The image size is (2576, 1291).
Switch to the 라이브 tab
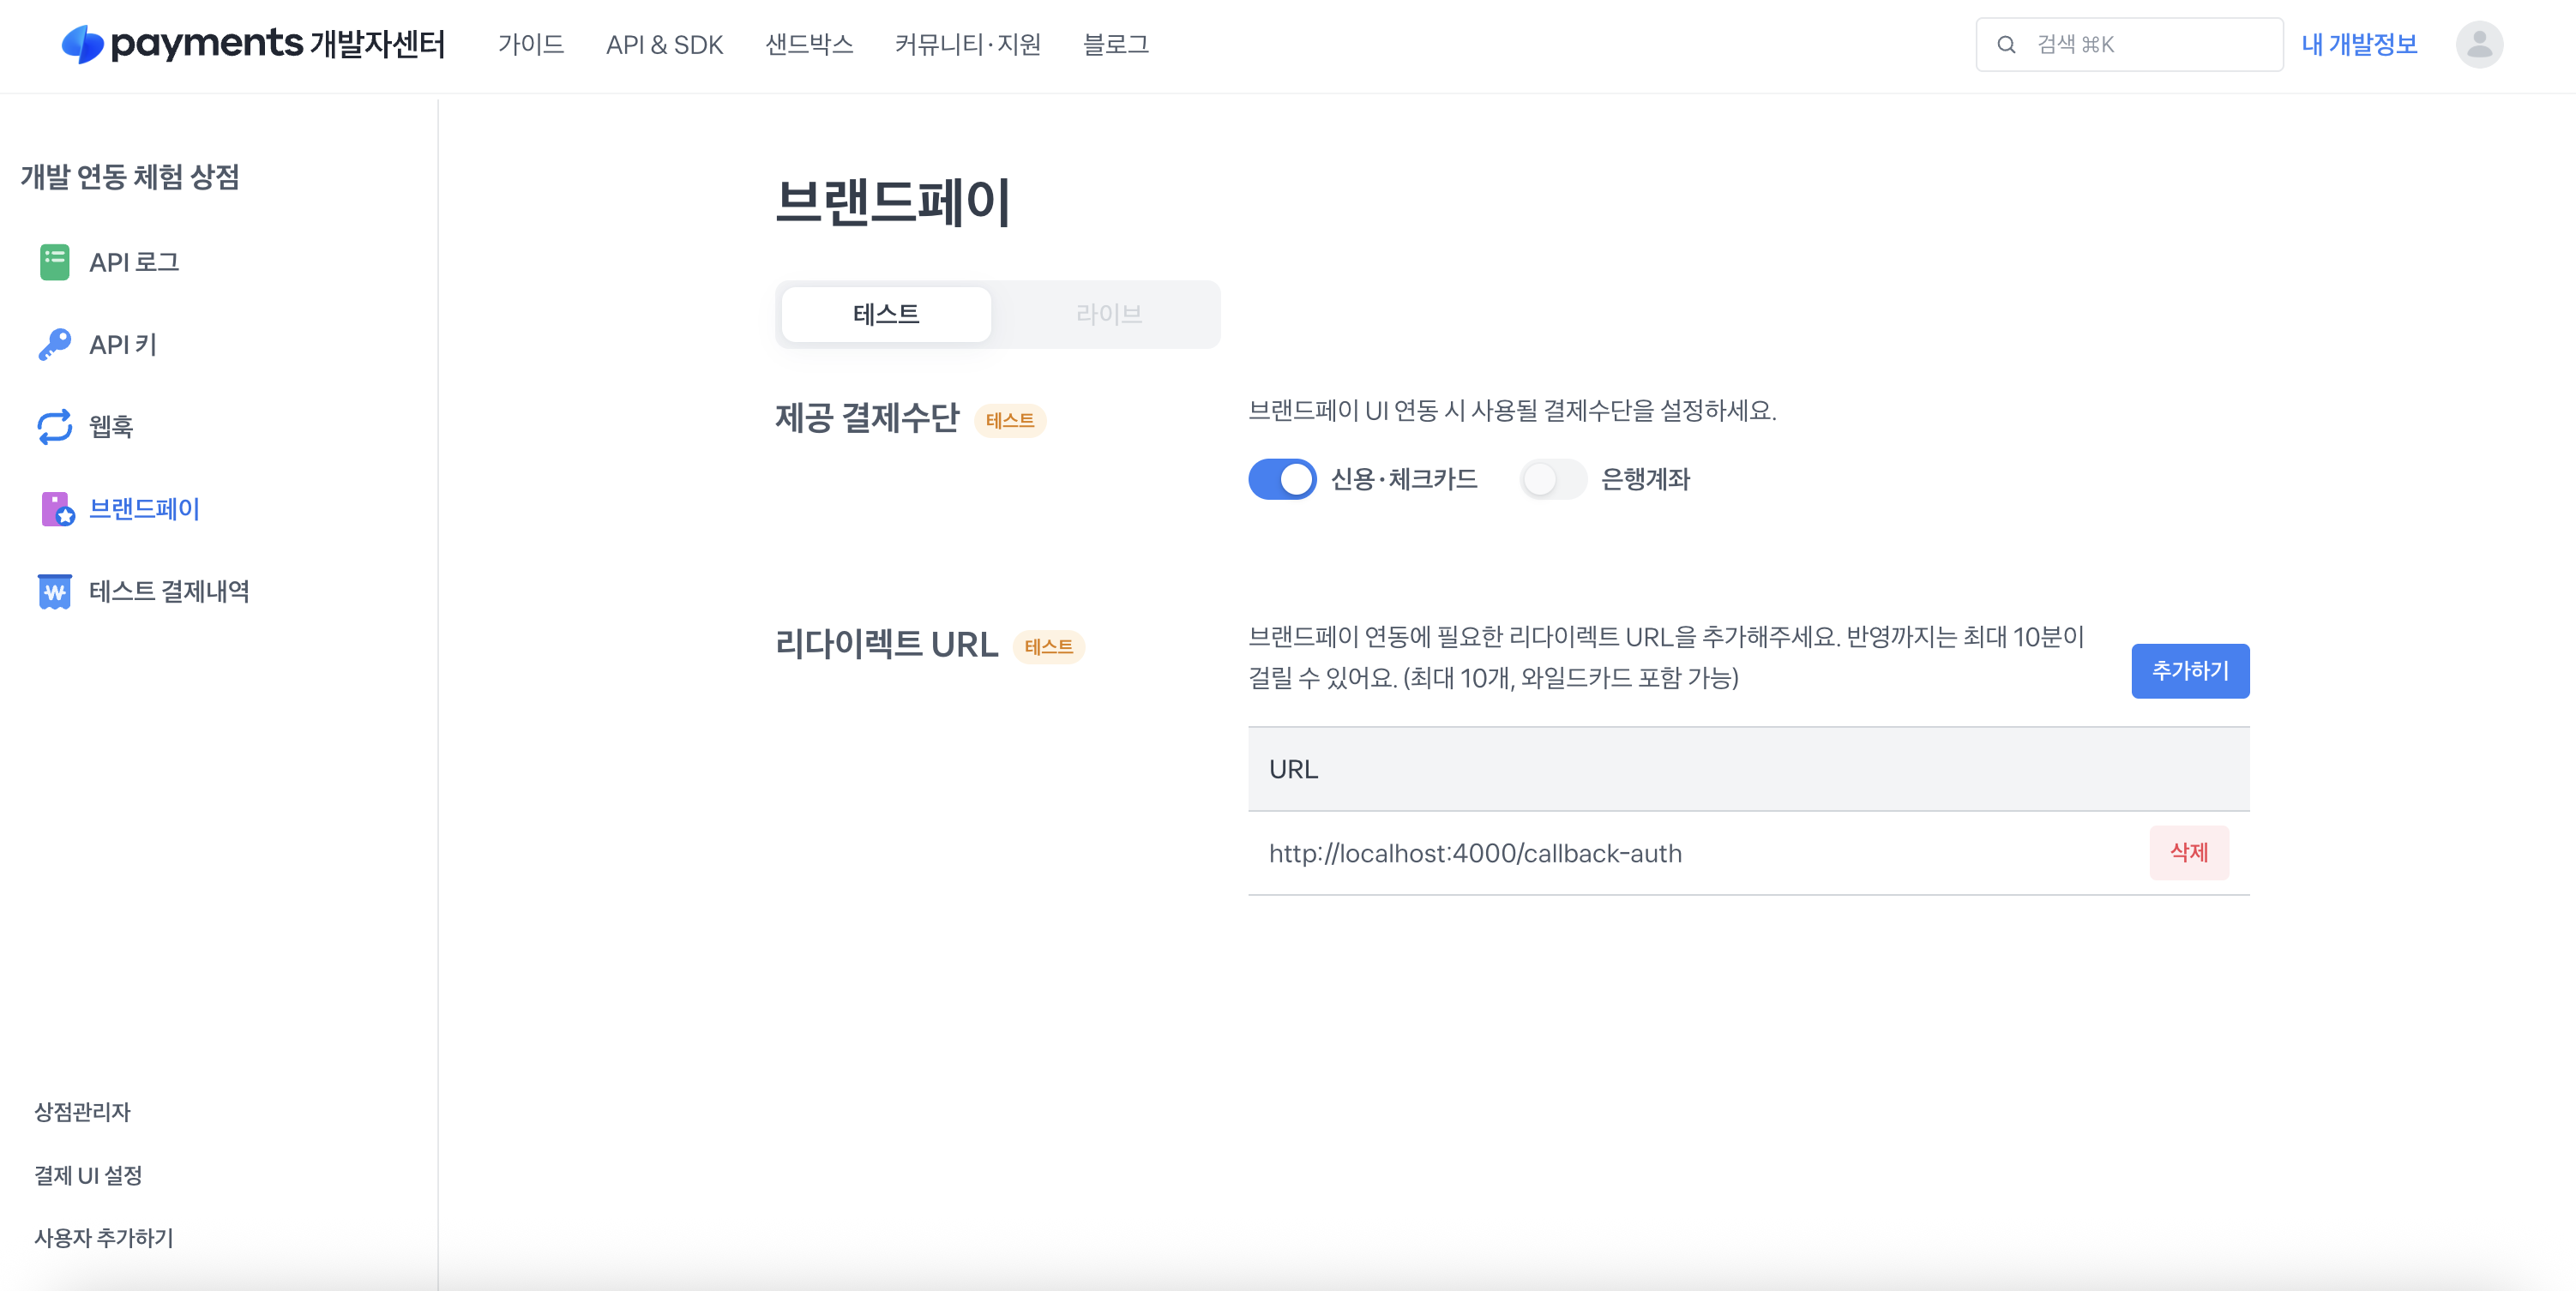pos(1108,314)
